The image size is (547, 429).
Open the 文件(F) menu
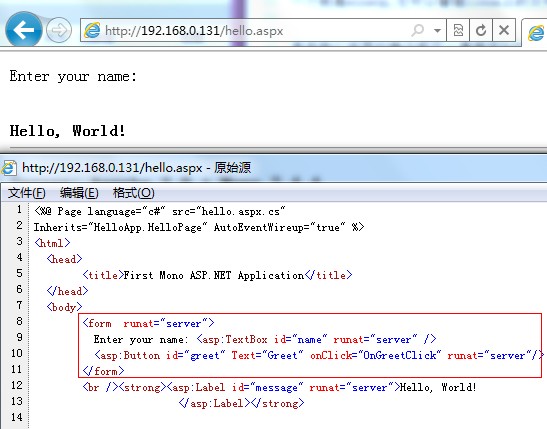[27, 193]
